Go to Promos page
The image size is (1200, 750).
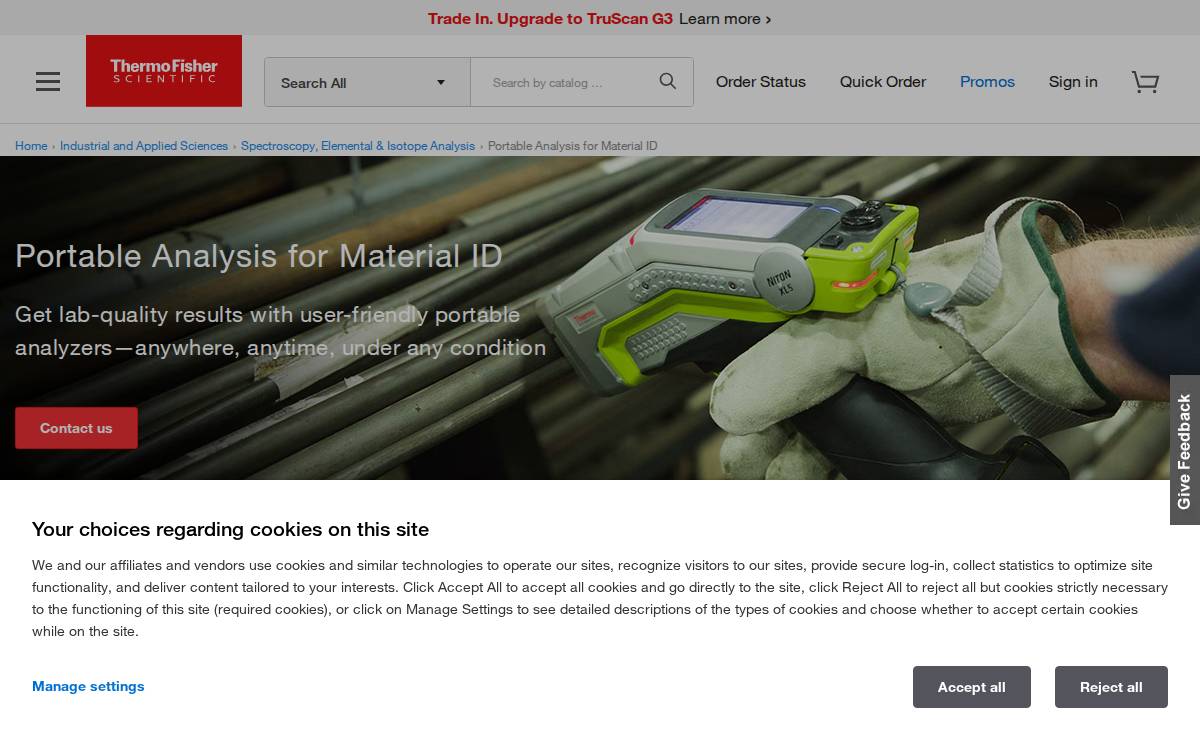987,82
